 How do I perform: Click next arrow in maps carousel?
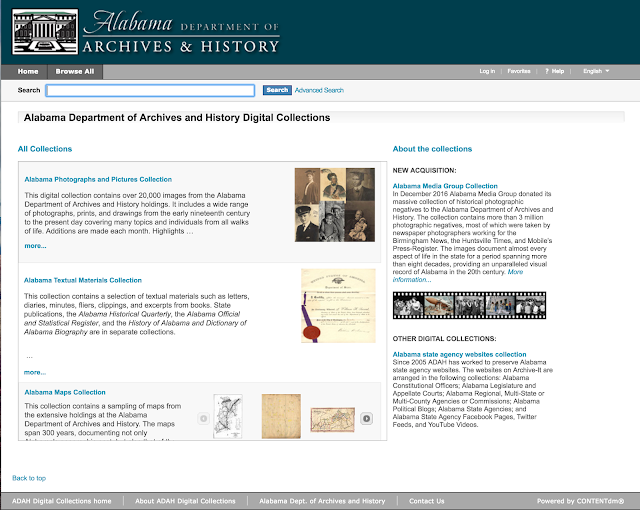pos(367,418)
